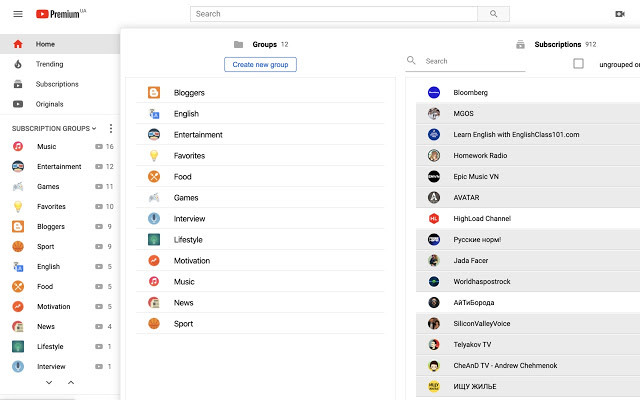Select the Jada Facer subscription
This screenshot has width=640, height=400.
coord(528,260)
